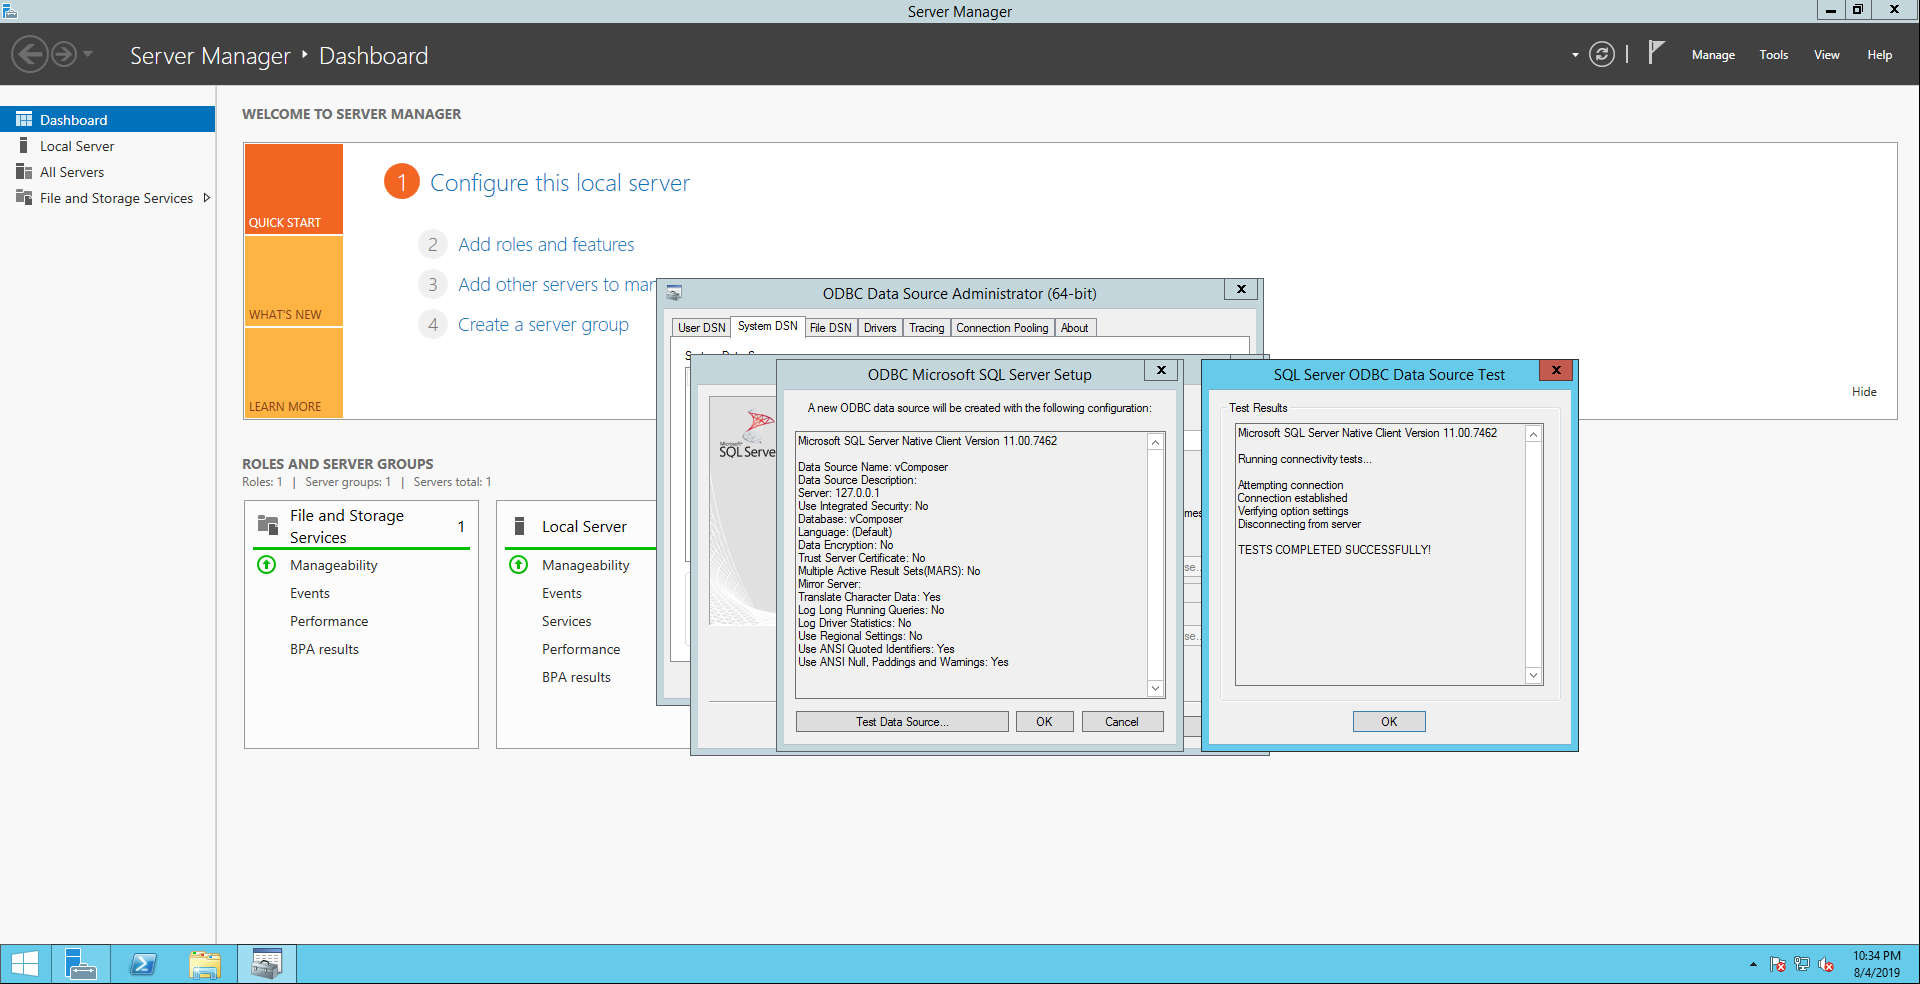Click OK in Data Source Test dialog
This screenshot has height=984, width=1920.
pyautogui.click(x=1388, y=722)
